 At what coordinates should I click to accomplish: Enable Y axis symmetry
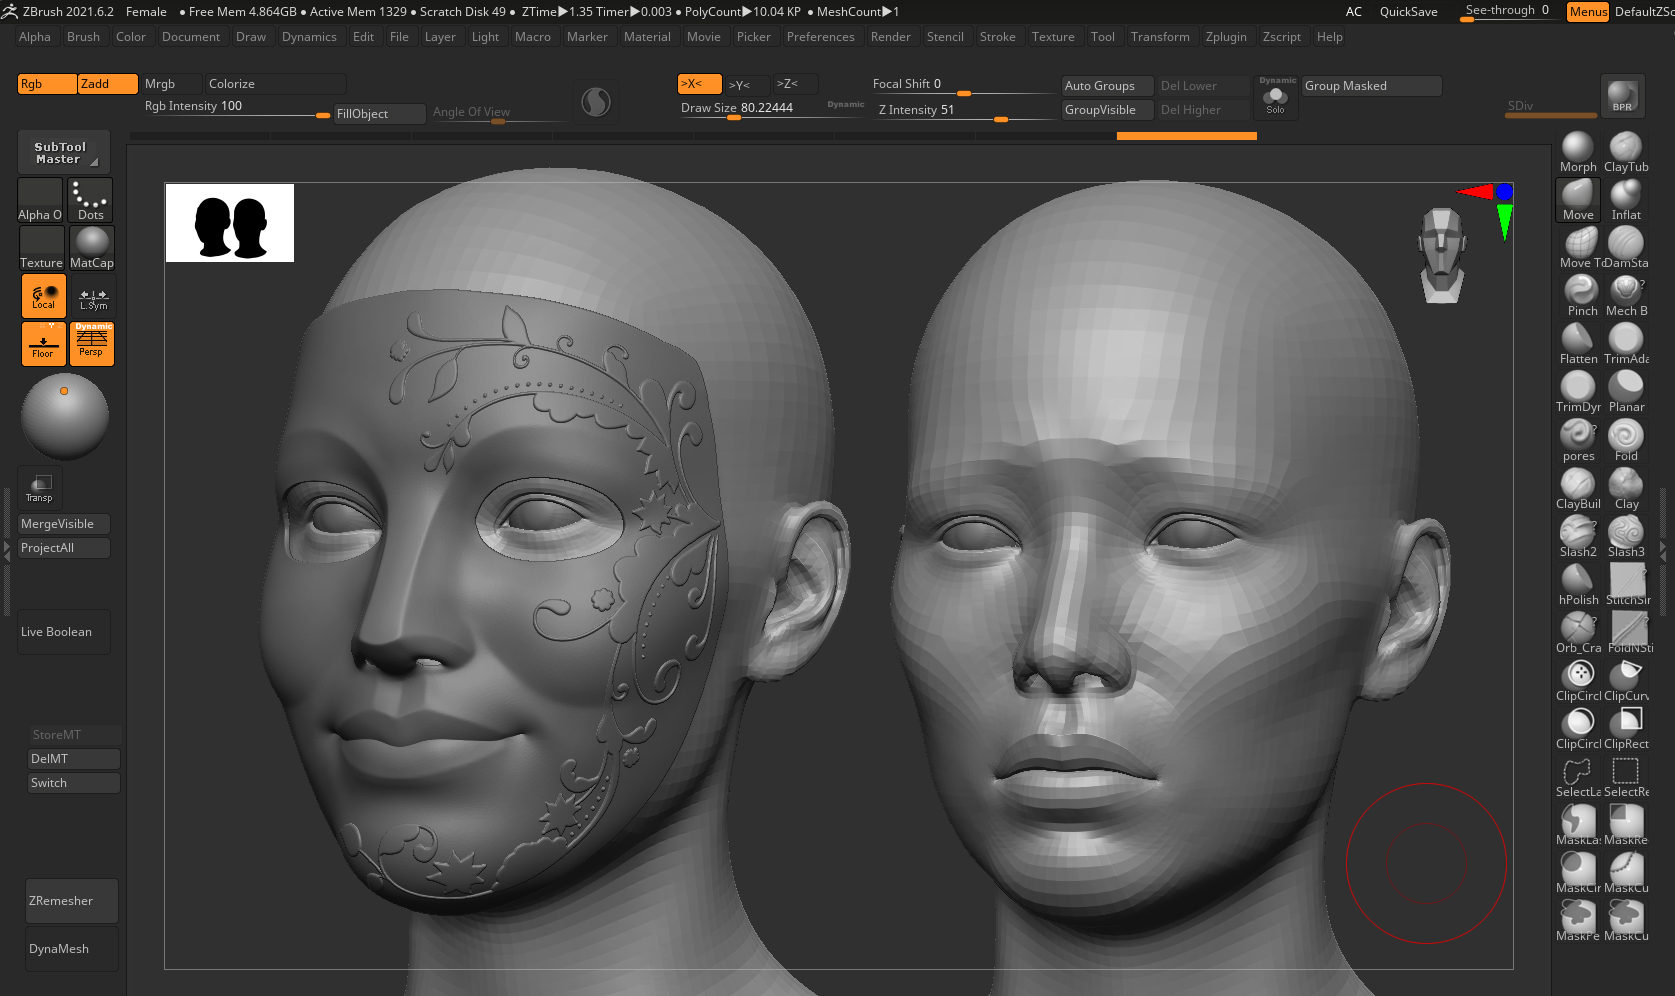point(748,84)
